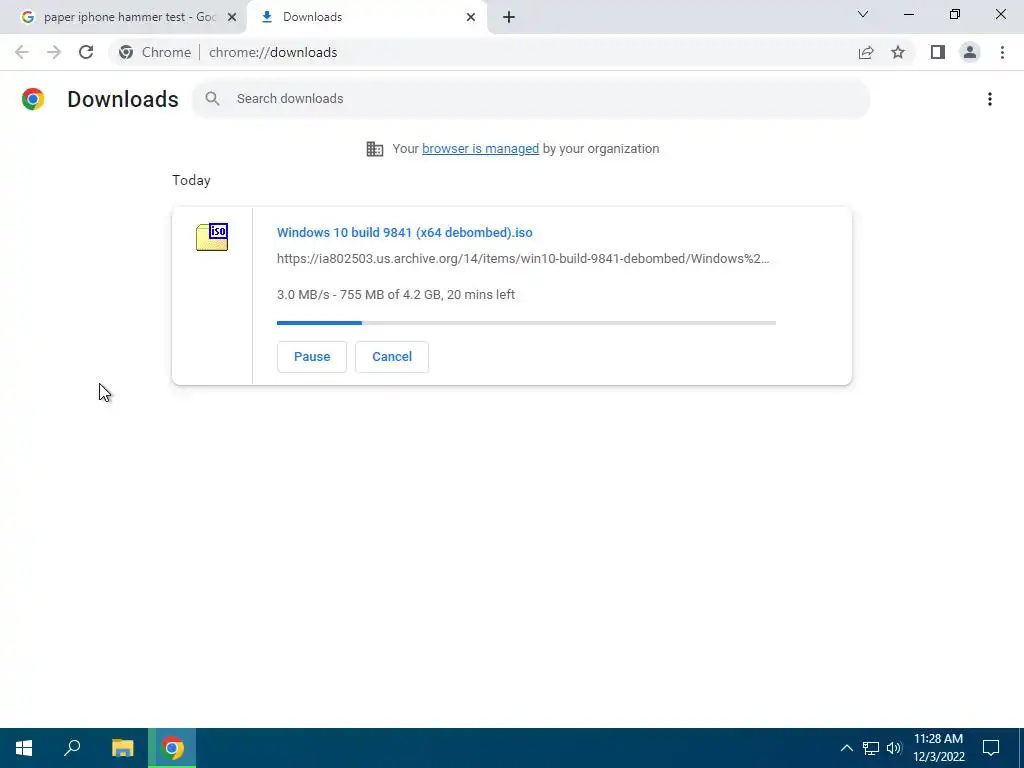Click the Chrome logo beside Downloads
Viewport: 1024px width, 768px height.
coord(33,99)
